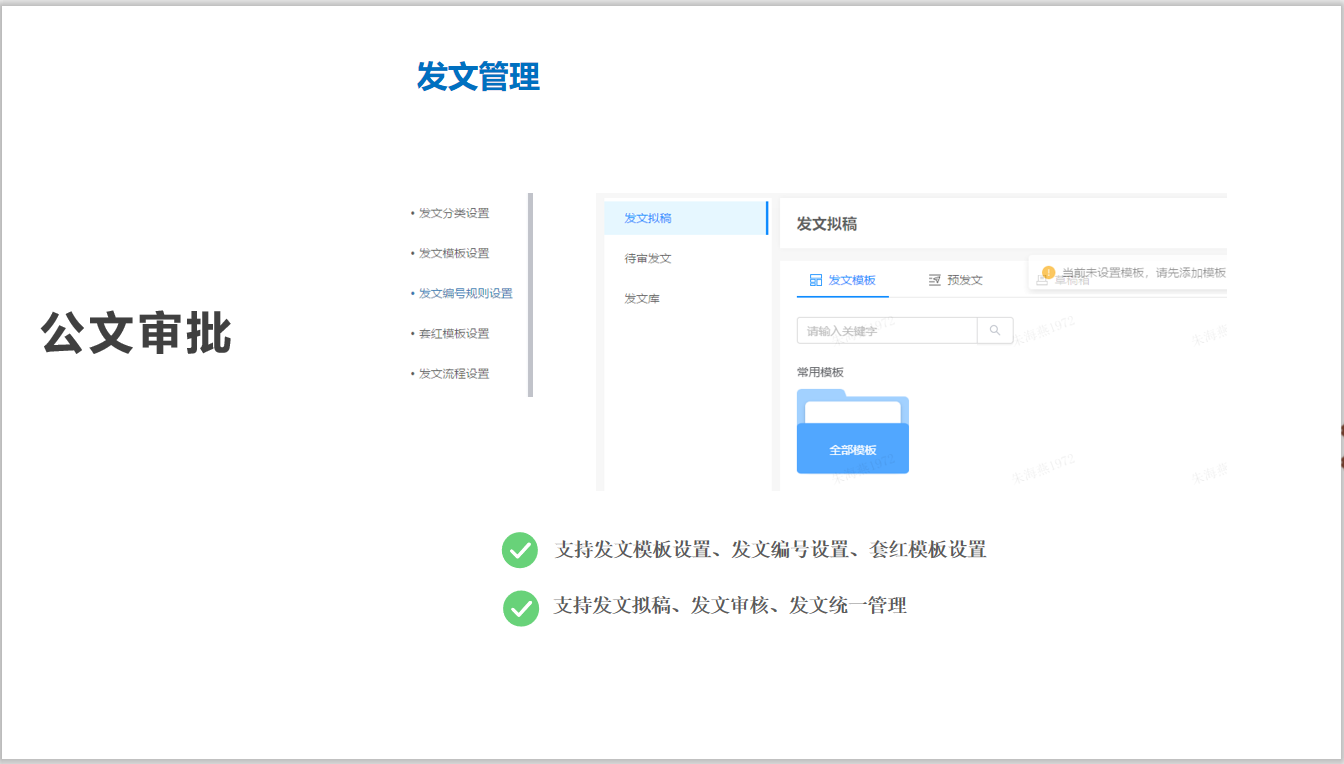1344x764 pixels.
Task: Click the orange warning notification icon
Action: pos(1049,273)
